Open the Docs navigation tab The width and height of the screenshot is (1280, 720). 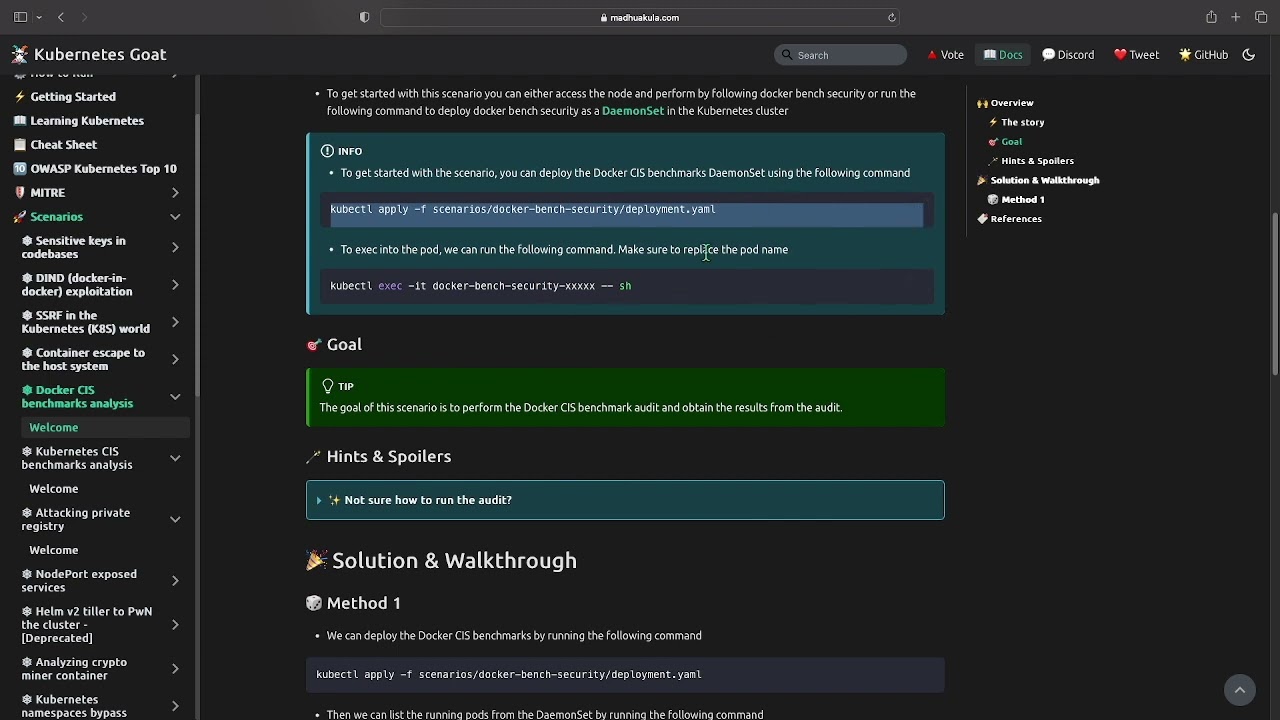pos(1003,55)
